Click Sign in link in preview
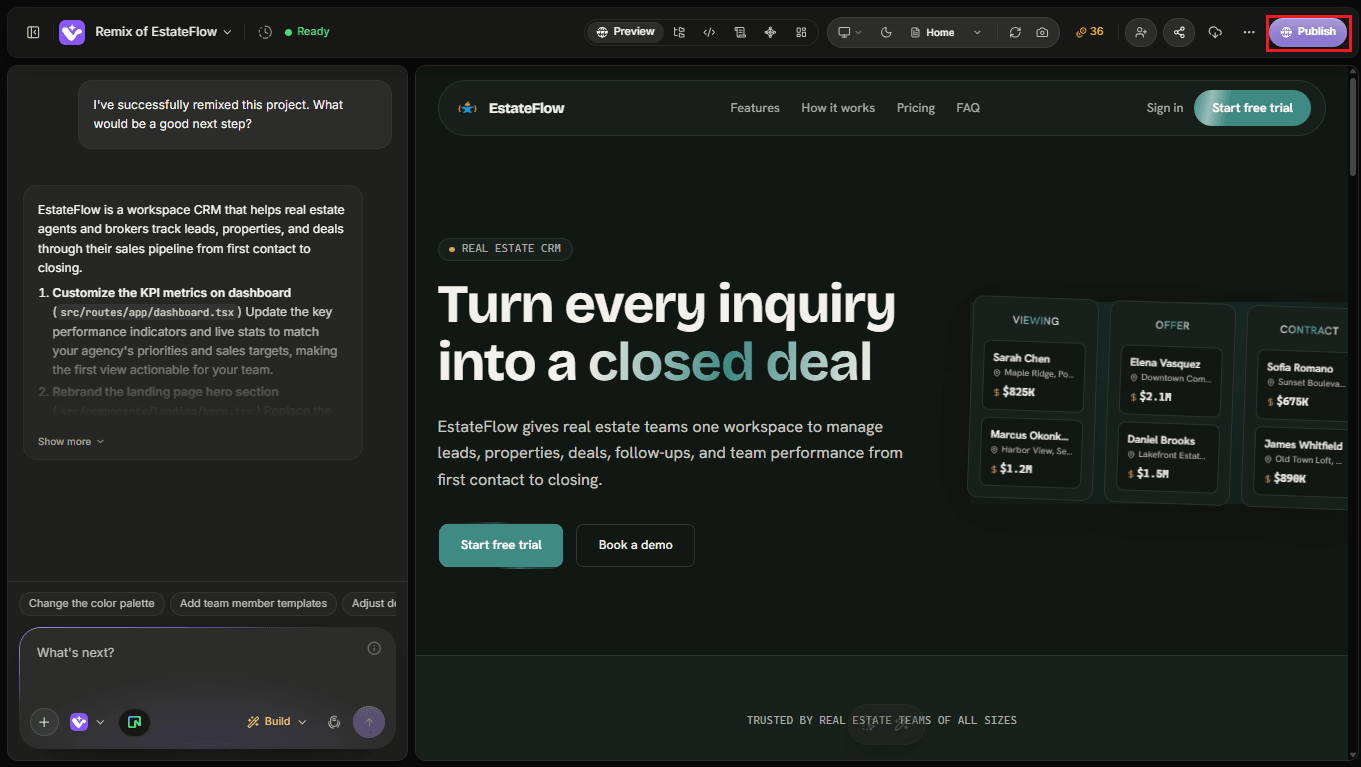Image resolution: width=1361 pixels, height=767 pixels. (1165, 108)
